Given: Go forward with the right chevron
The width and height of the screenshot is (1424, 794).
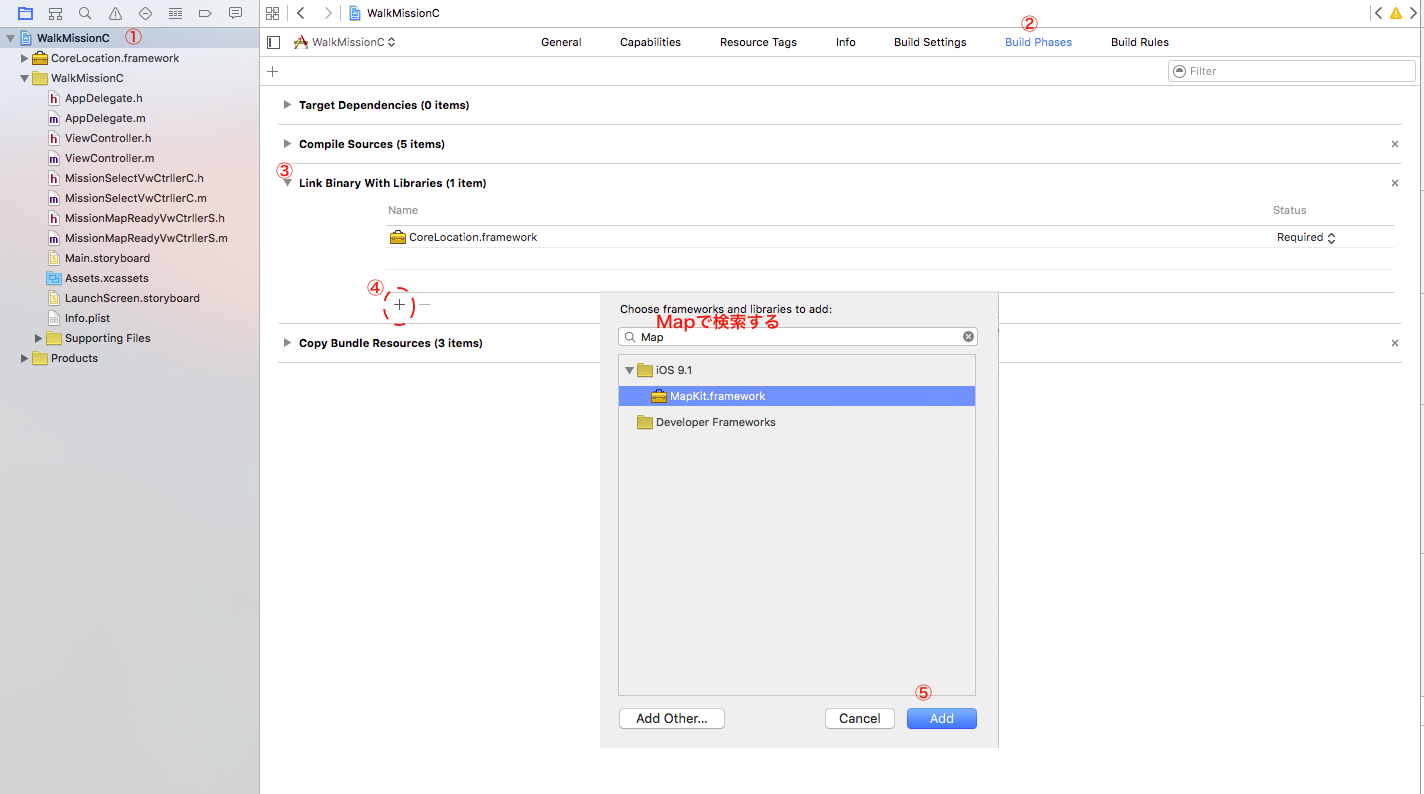Looking at the screenshot, I should pyautogui.click(x=327, y=13).
